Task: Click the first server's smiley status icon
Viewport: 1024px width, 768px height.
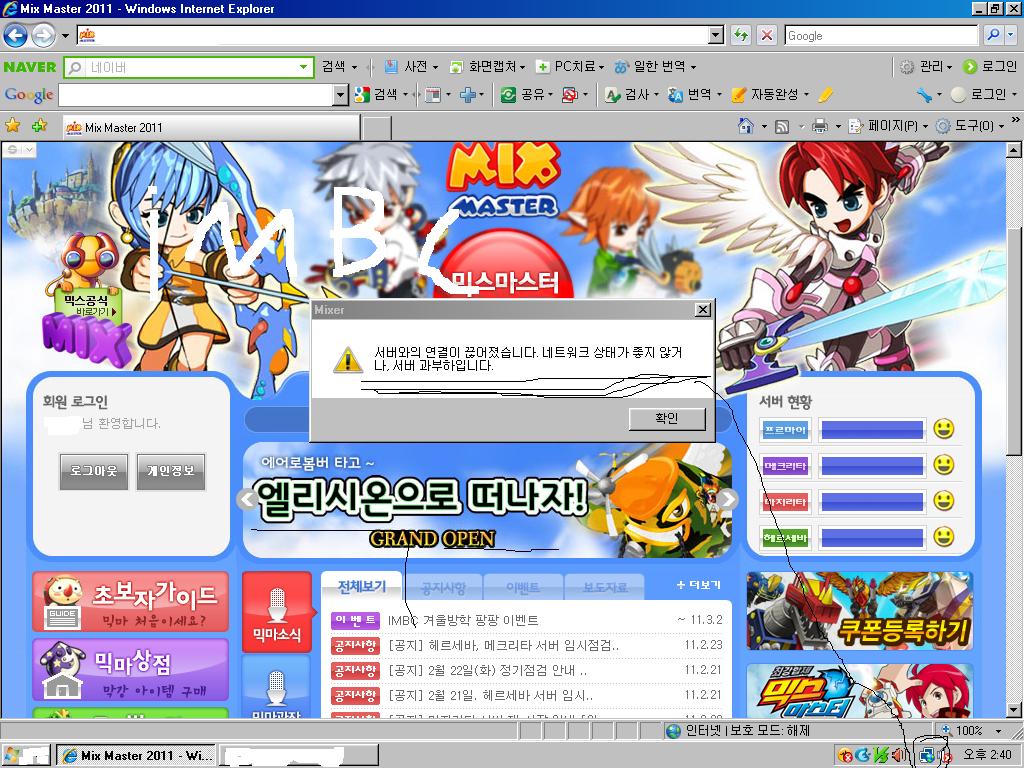Action: 943,429
